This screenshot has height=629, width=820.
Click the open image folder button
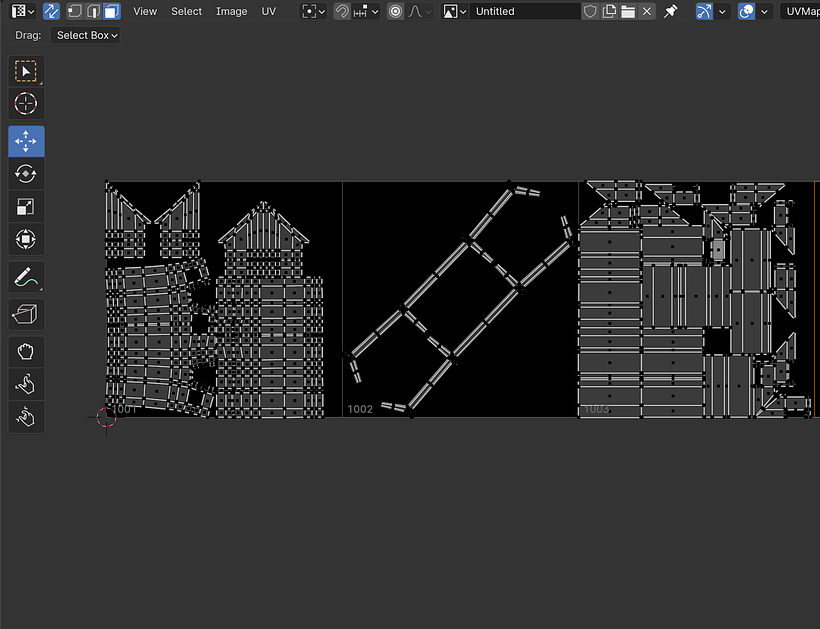click(x=628, y=12)
